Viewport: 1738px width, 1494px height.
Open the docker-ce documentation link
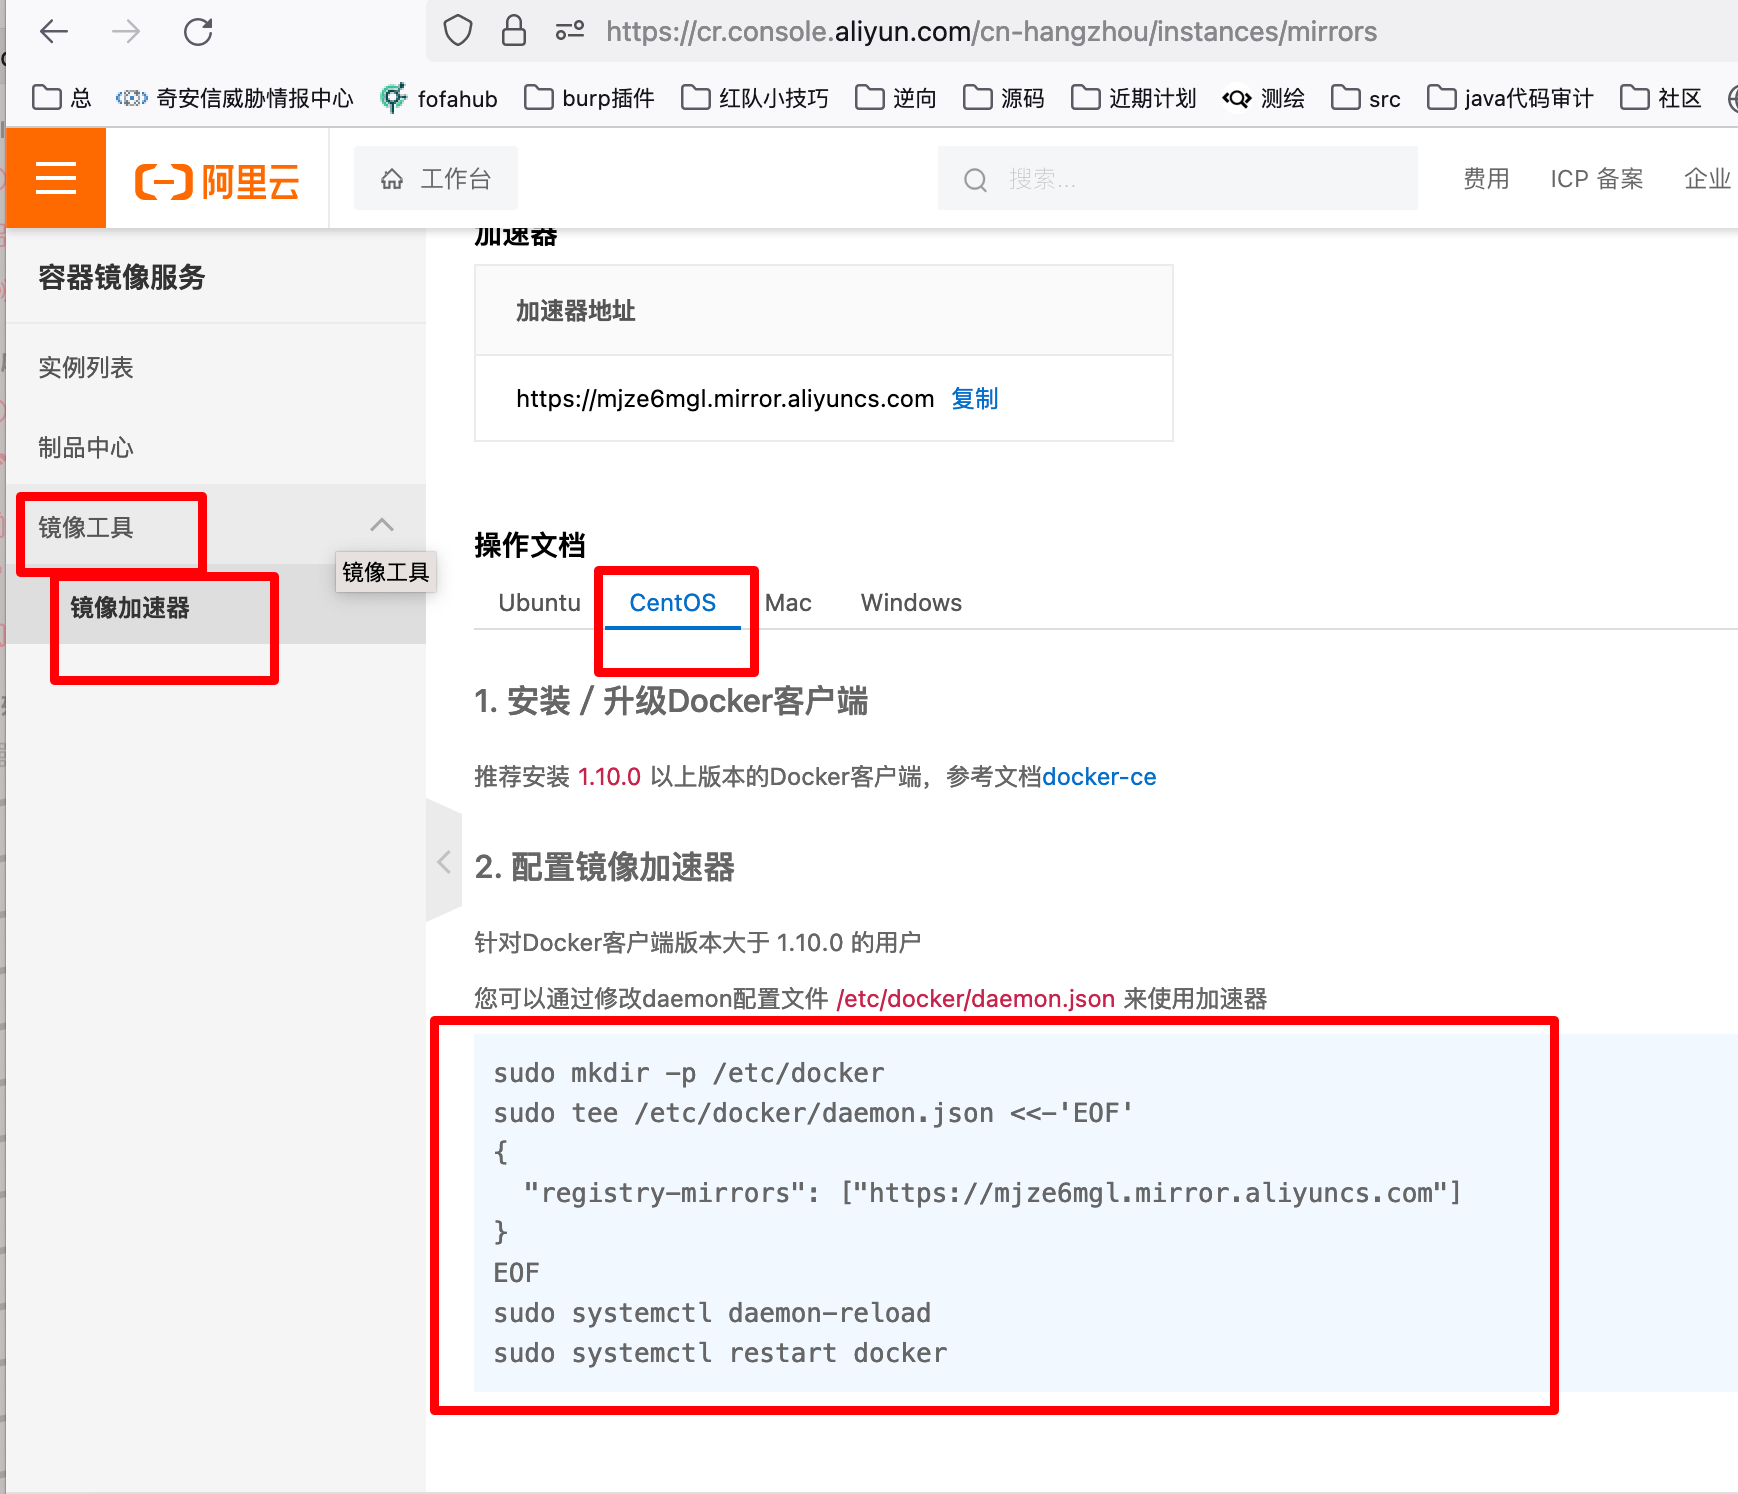click(1099, 777)
